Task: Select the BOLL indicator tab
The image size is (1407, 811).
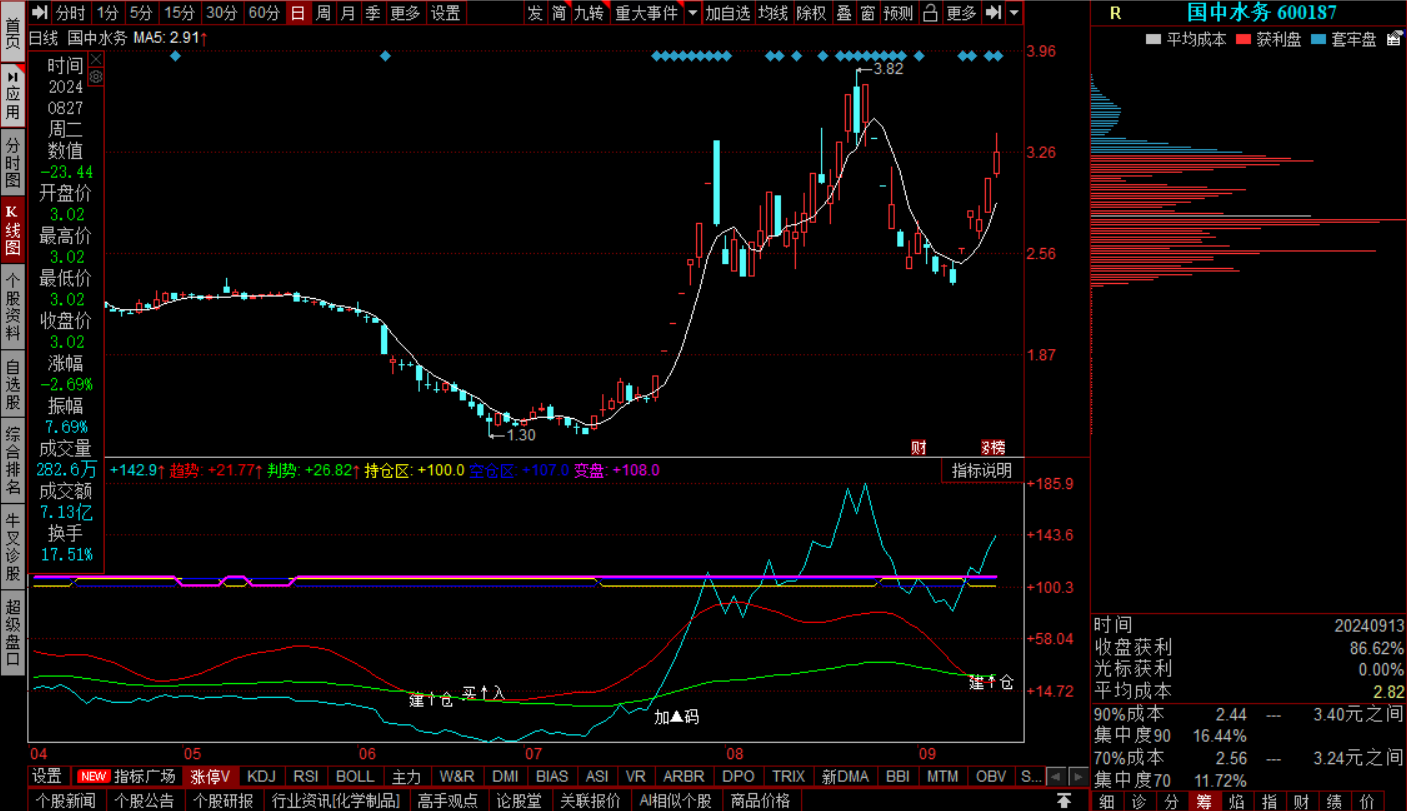Action: (355, 776)
